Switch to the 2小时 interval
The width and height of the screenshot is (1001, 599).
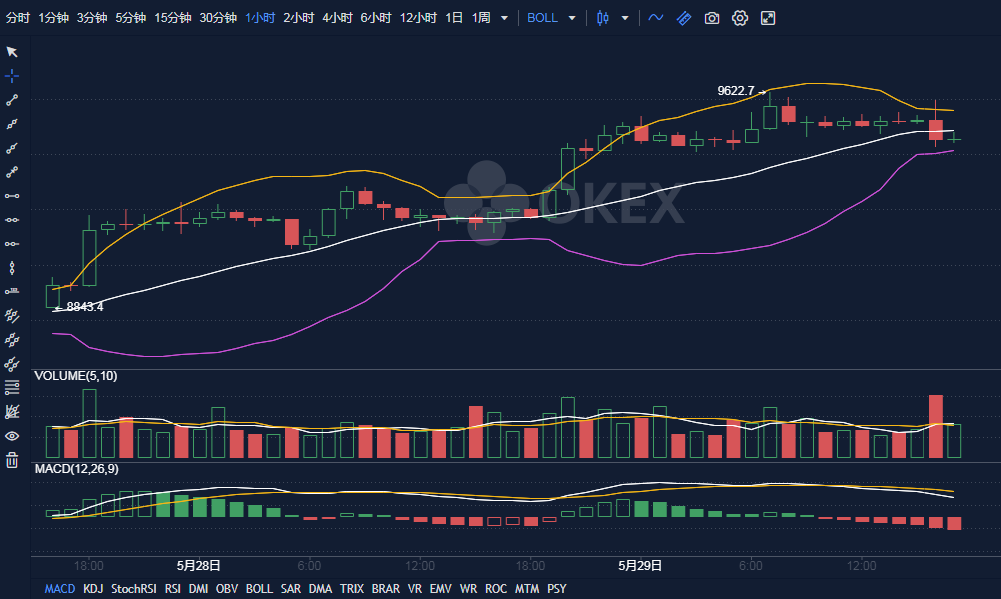click(298, 18)
